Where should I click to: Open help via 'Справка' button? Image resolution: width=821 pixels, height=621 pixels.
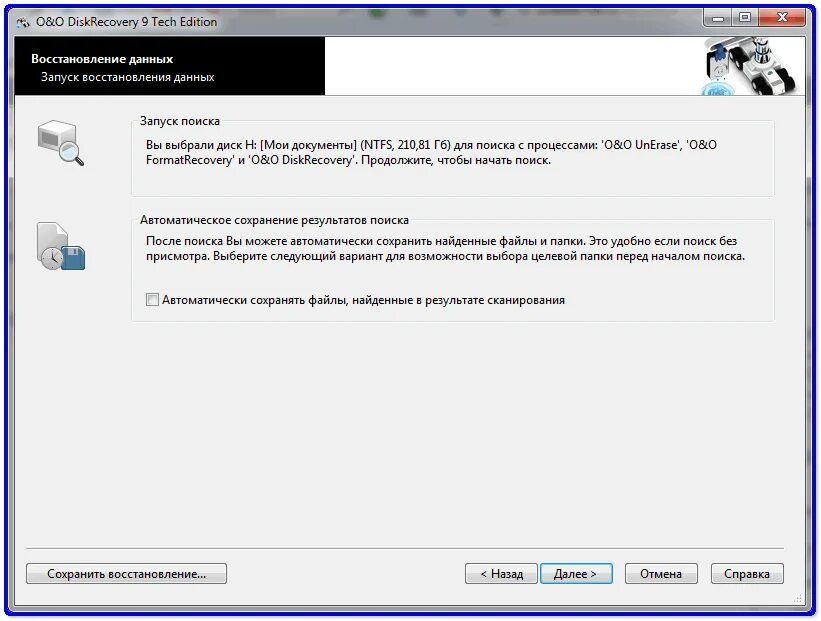point(747,574)
